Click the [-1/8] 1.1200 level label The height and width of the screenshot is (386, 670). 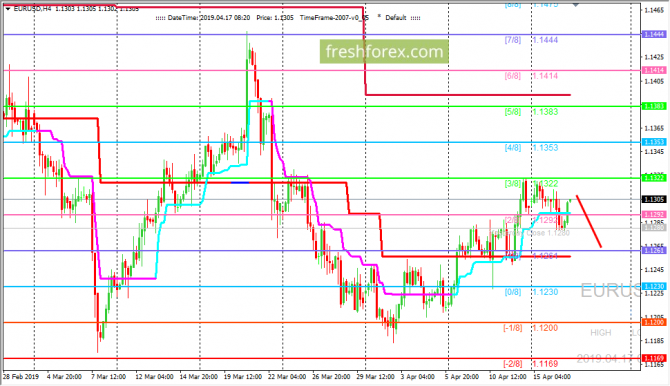click(x=530, y=328)
